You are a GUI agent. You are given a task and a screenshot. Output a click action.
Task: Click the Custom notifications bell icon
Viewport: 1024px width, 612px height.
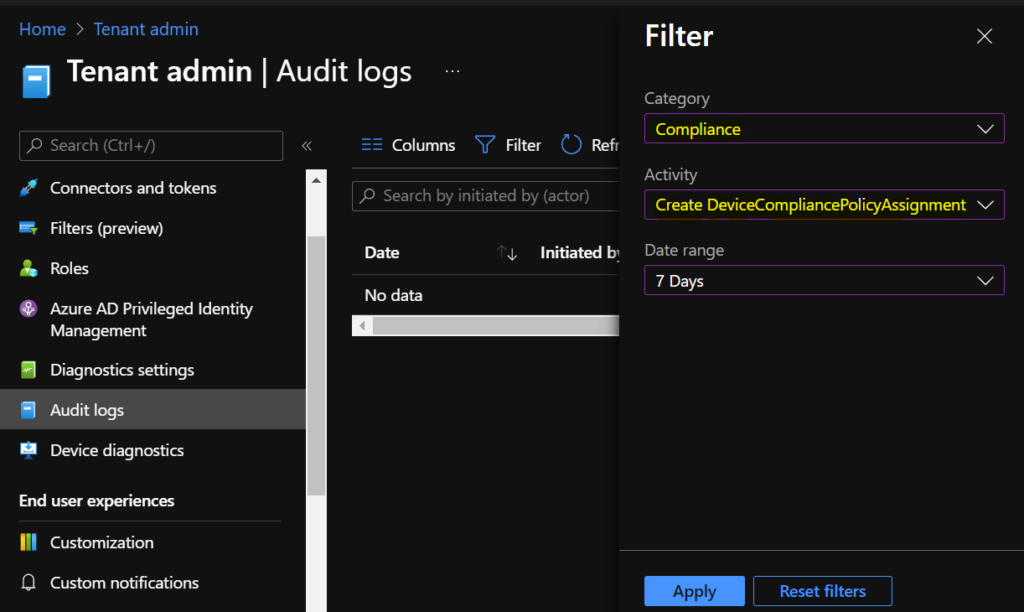[28, 583]
